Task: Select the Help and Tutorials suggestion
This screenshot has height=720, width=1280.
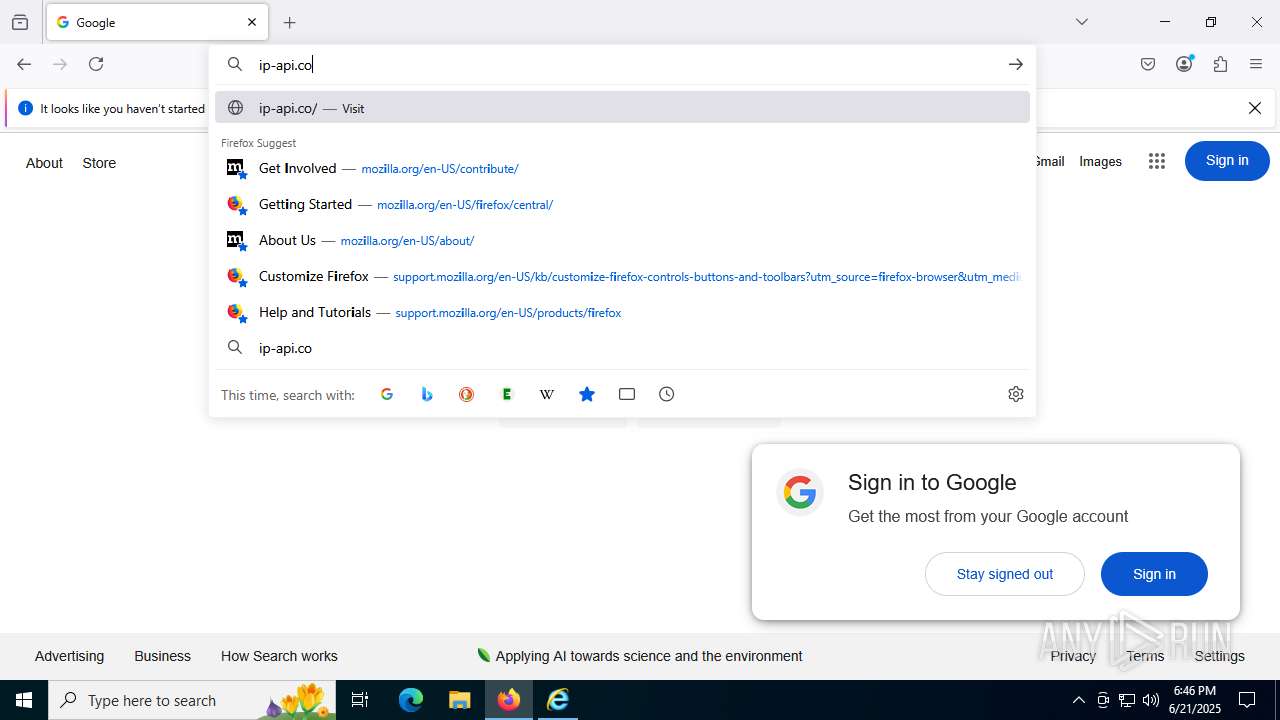Action: click(x=622, y=312)
